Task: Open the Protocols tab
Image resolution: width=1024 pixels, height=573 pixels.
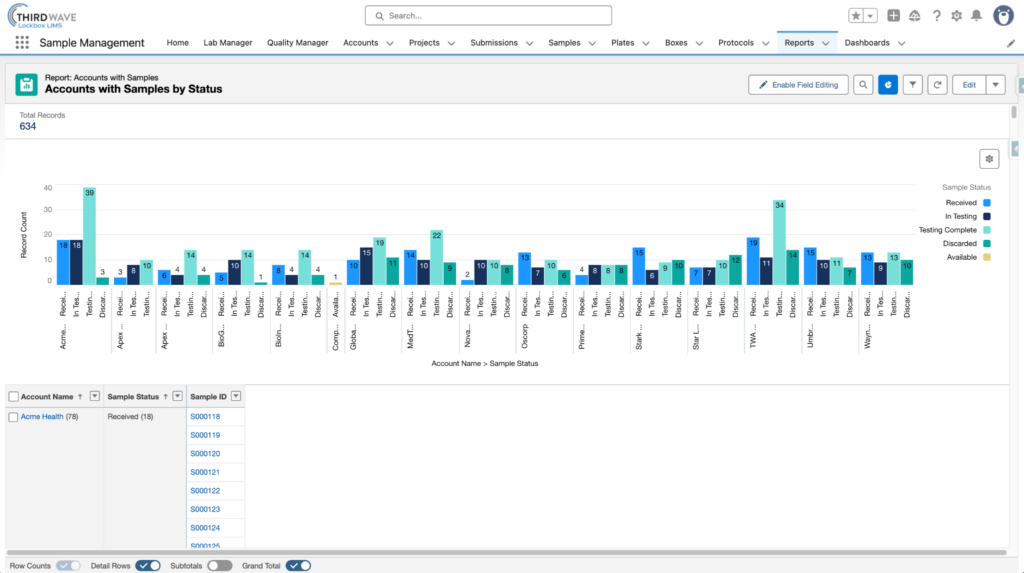Action: (x=736, y=42)
